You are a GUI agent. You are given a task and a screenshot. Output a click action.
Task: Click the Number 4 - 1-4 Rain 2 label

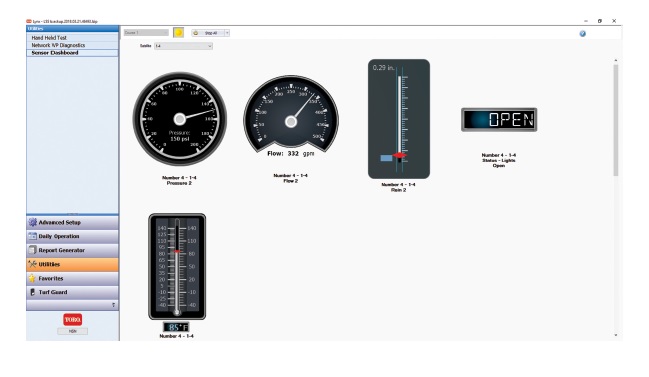tap(399, 187)
